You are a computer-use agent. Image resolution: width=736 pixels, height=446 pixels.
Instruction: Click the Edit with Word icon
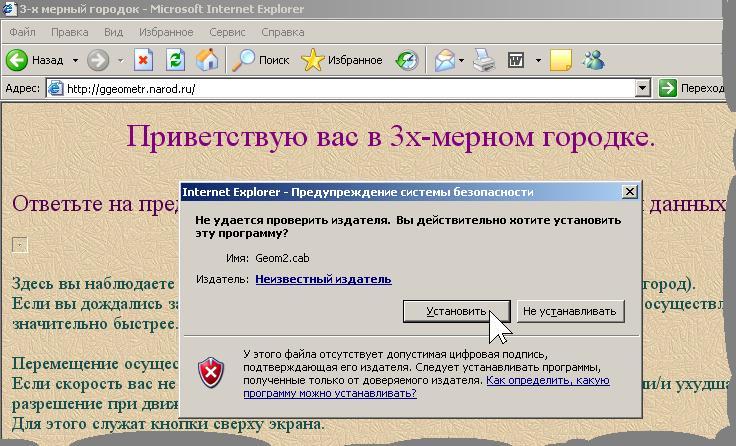point(516,60)
